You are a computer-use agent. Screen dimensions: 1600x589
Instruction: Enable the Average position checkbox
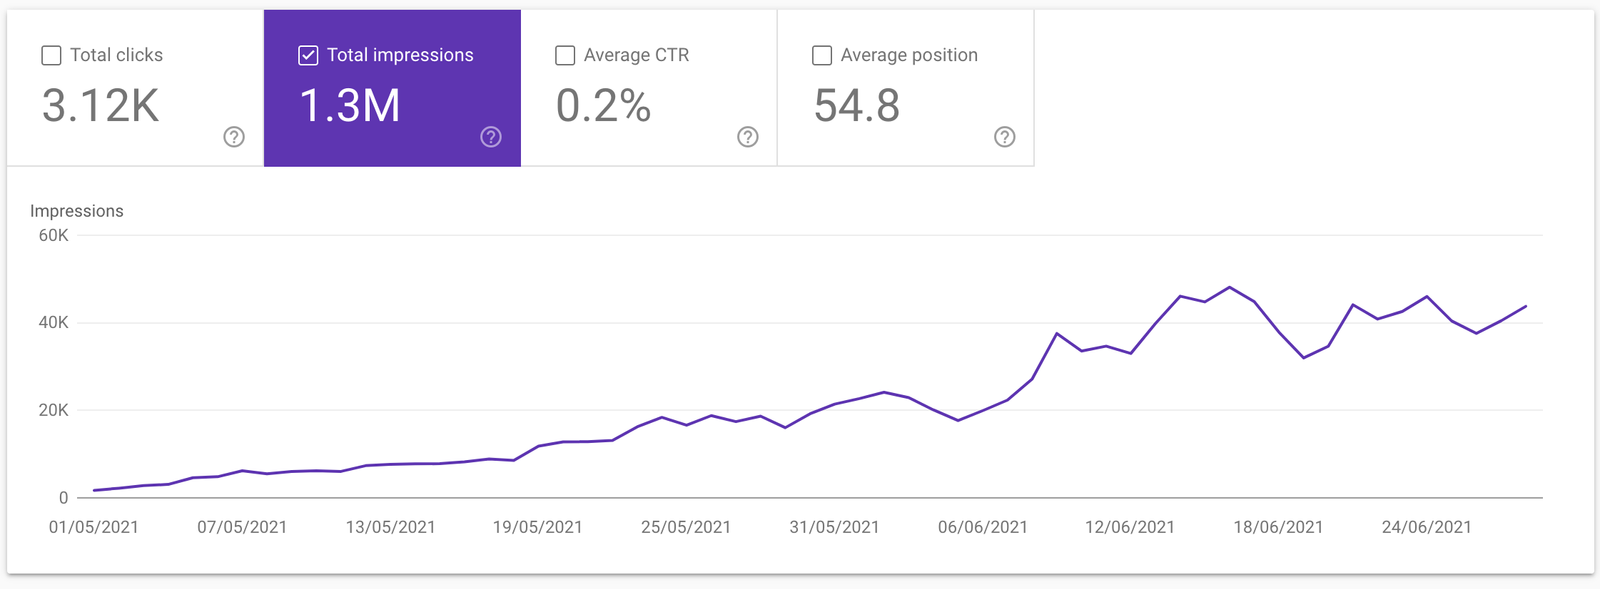point(822,55)
